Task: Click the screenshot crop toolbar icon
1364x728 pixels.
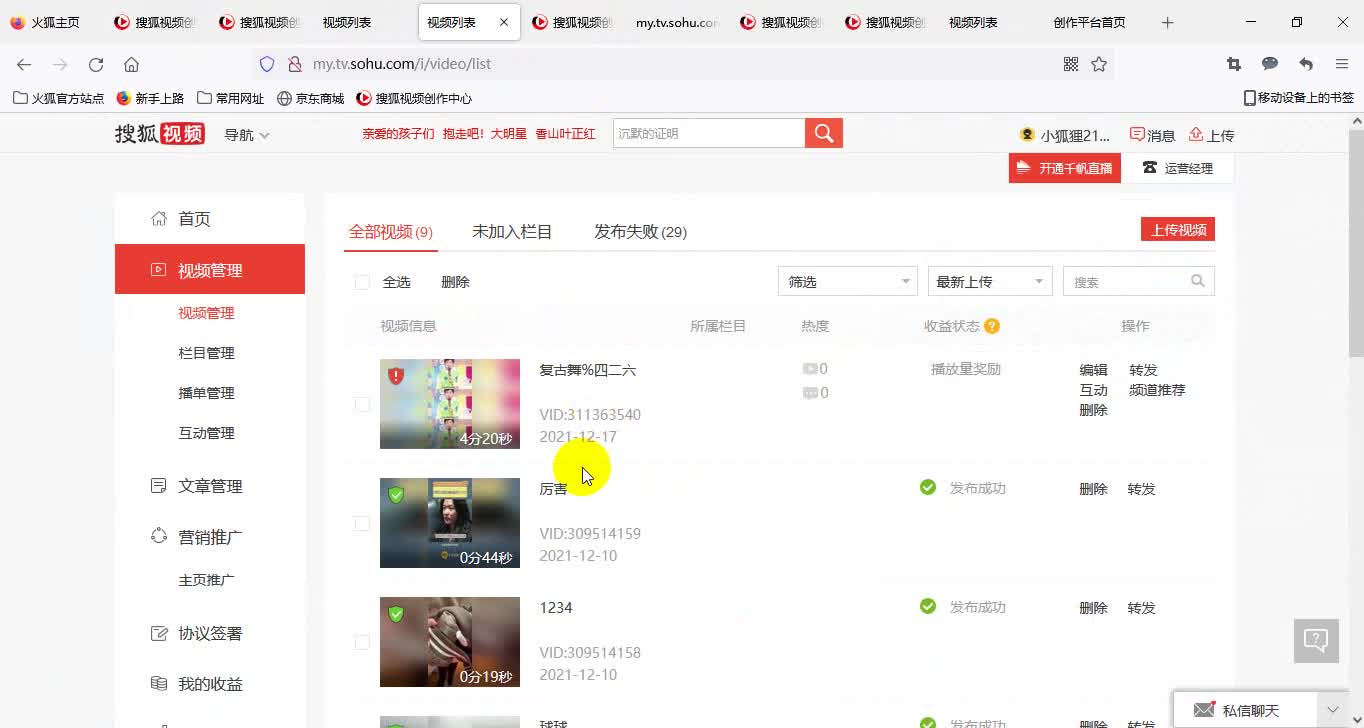Action: pyautogui.click(x=1234, y=64)
